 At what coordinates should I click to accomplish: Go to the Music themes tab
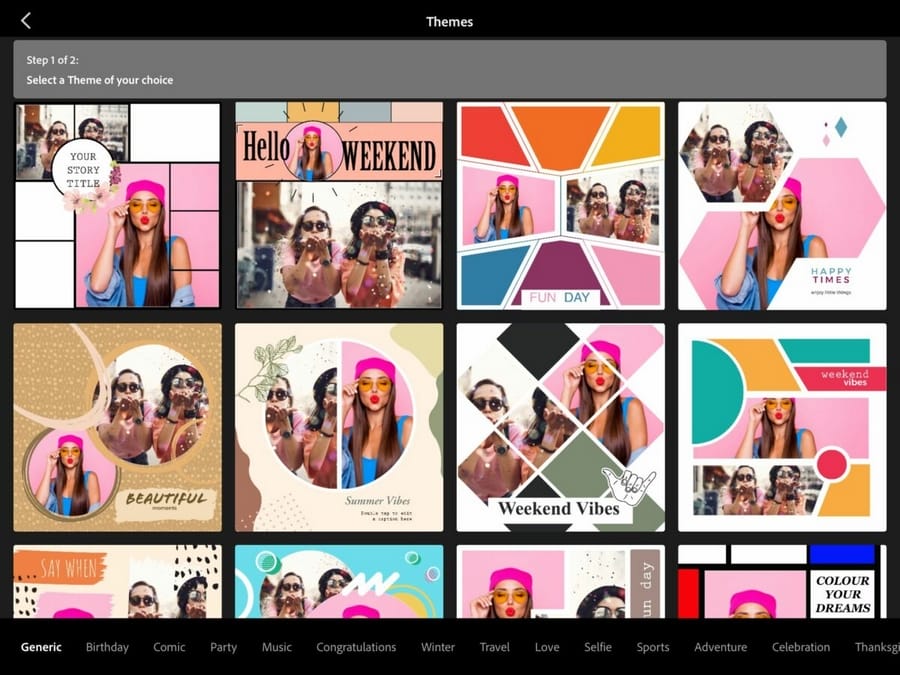(277, 647)
